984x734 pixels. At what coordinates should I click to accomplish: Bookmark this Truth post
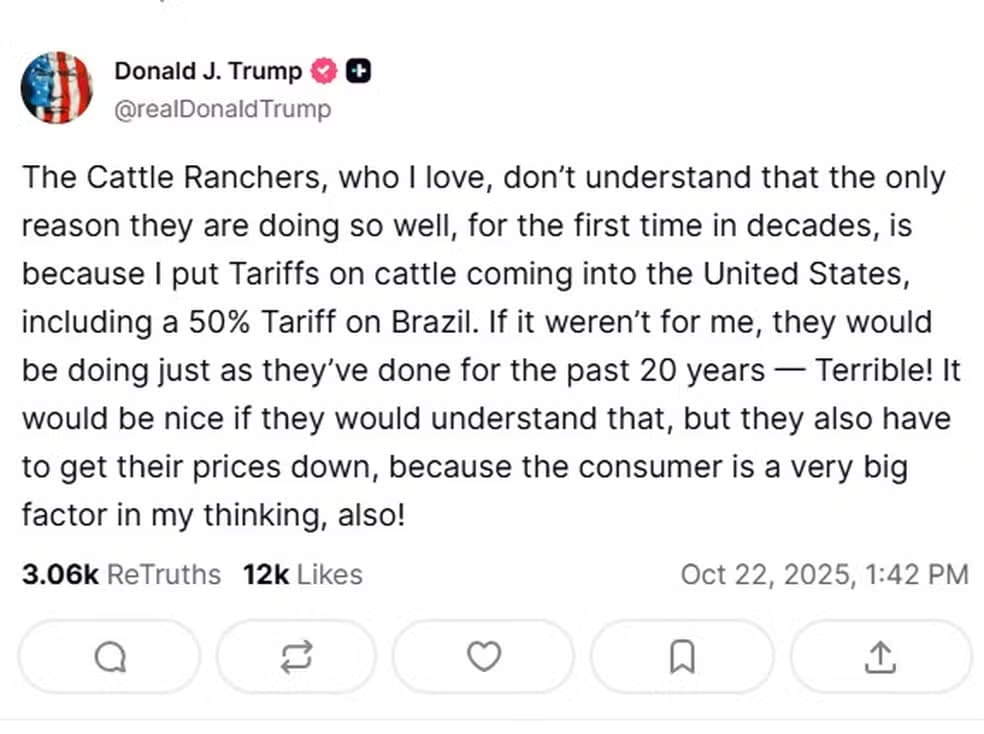tap(682, 657)
